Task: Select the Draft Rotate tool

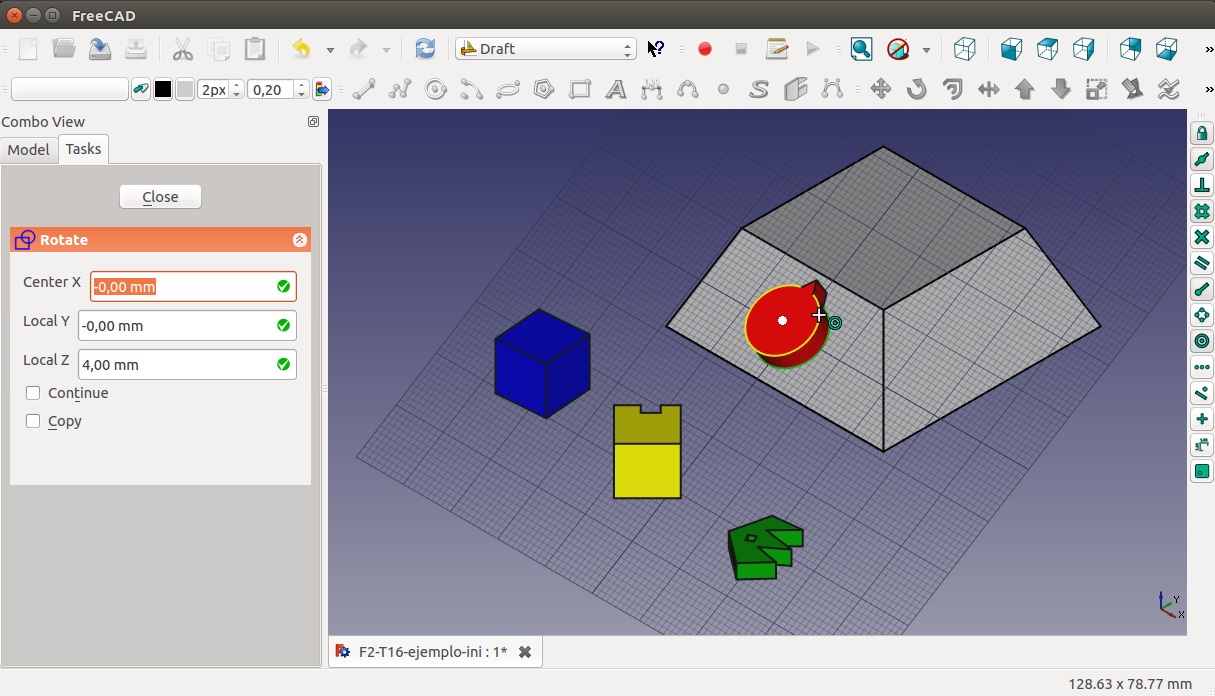Action: (x=917, y=89)
